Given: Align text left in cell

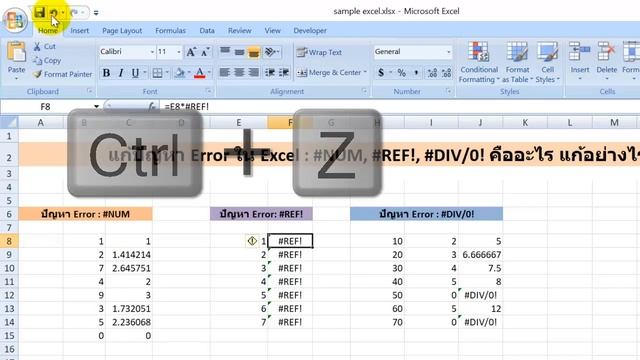Looking at the screenshot, I should click(224, 73).
